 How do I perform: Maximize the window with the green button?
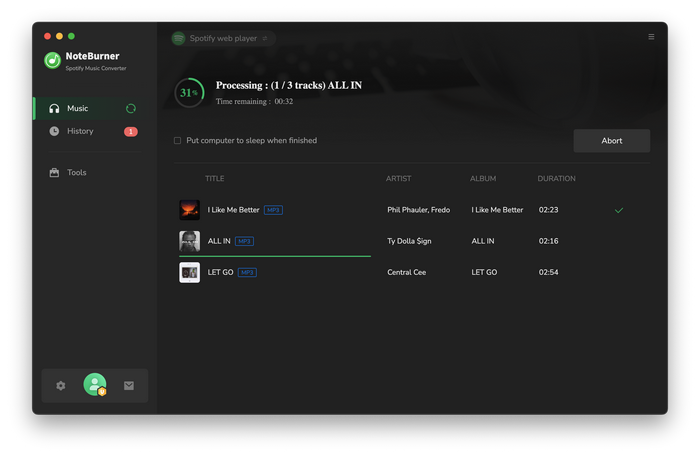[x=71, y=36]
